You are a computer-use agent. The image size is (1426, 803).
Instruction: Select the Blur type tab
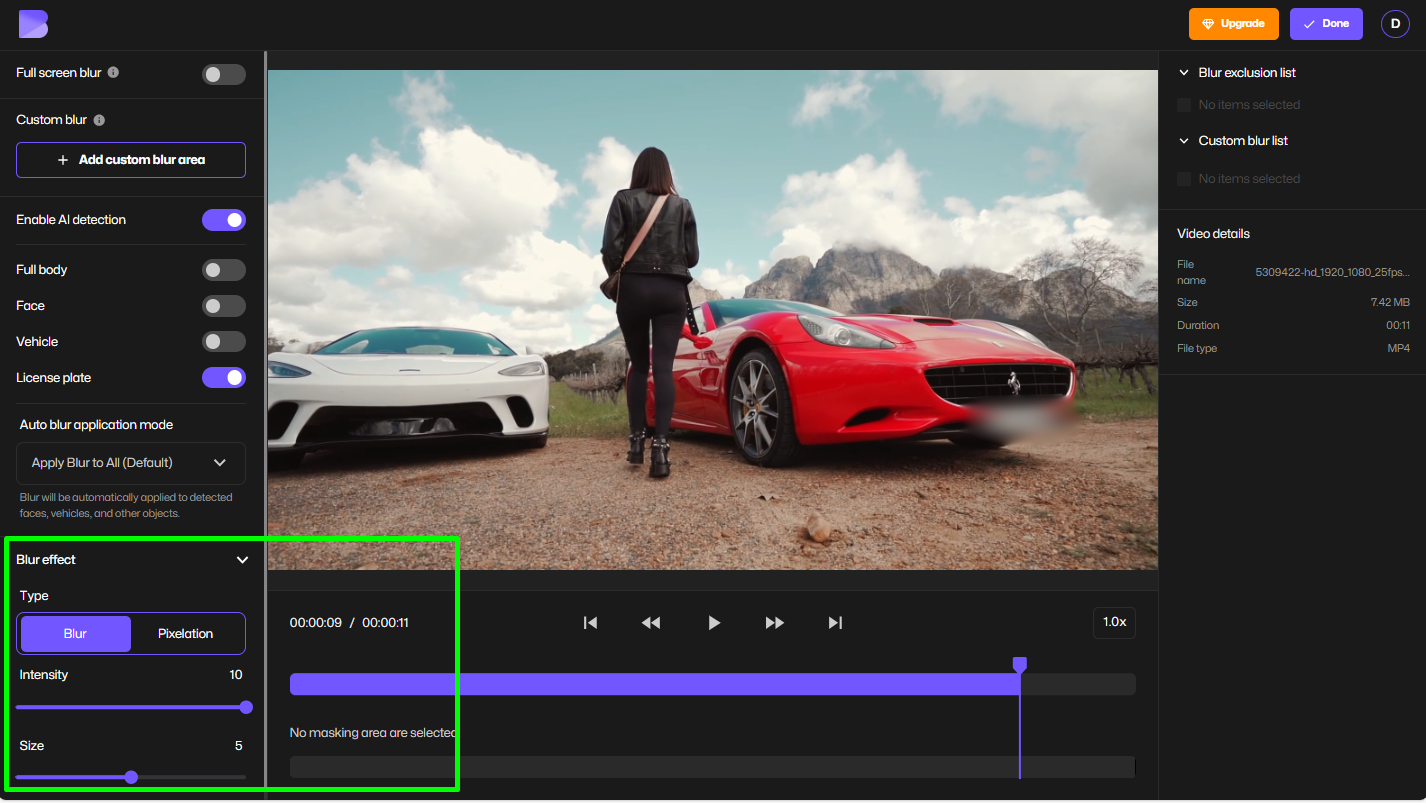pyautogui.click(x=74, y=633)
